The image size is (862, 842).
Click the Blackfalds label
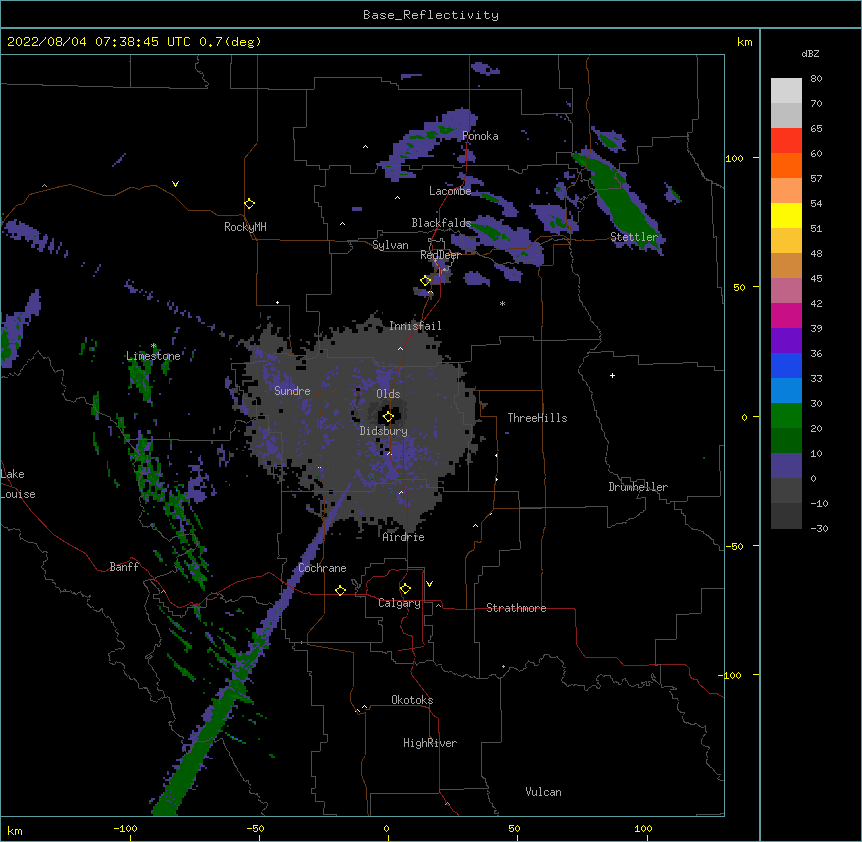(x=441, y=223)
